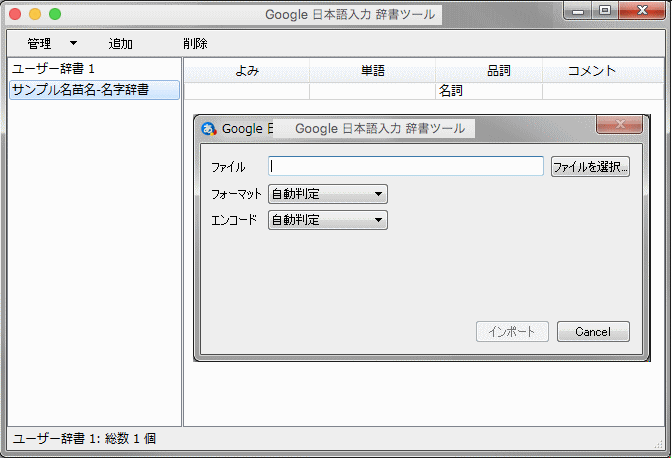Click the インポート button
Image resolution: width=672 pixels, height=458 pixels.
pyautogui.click(x=512, y=332)
